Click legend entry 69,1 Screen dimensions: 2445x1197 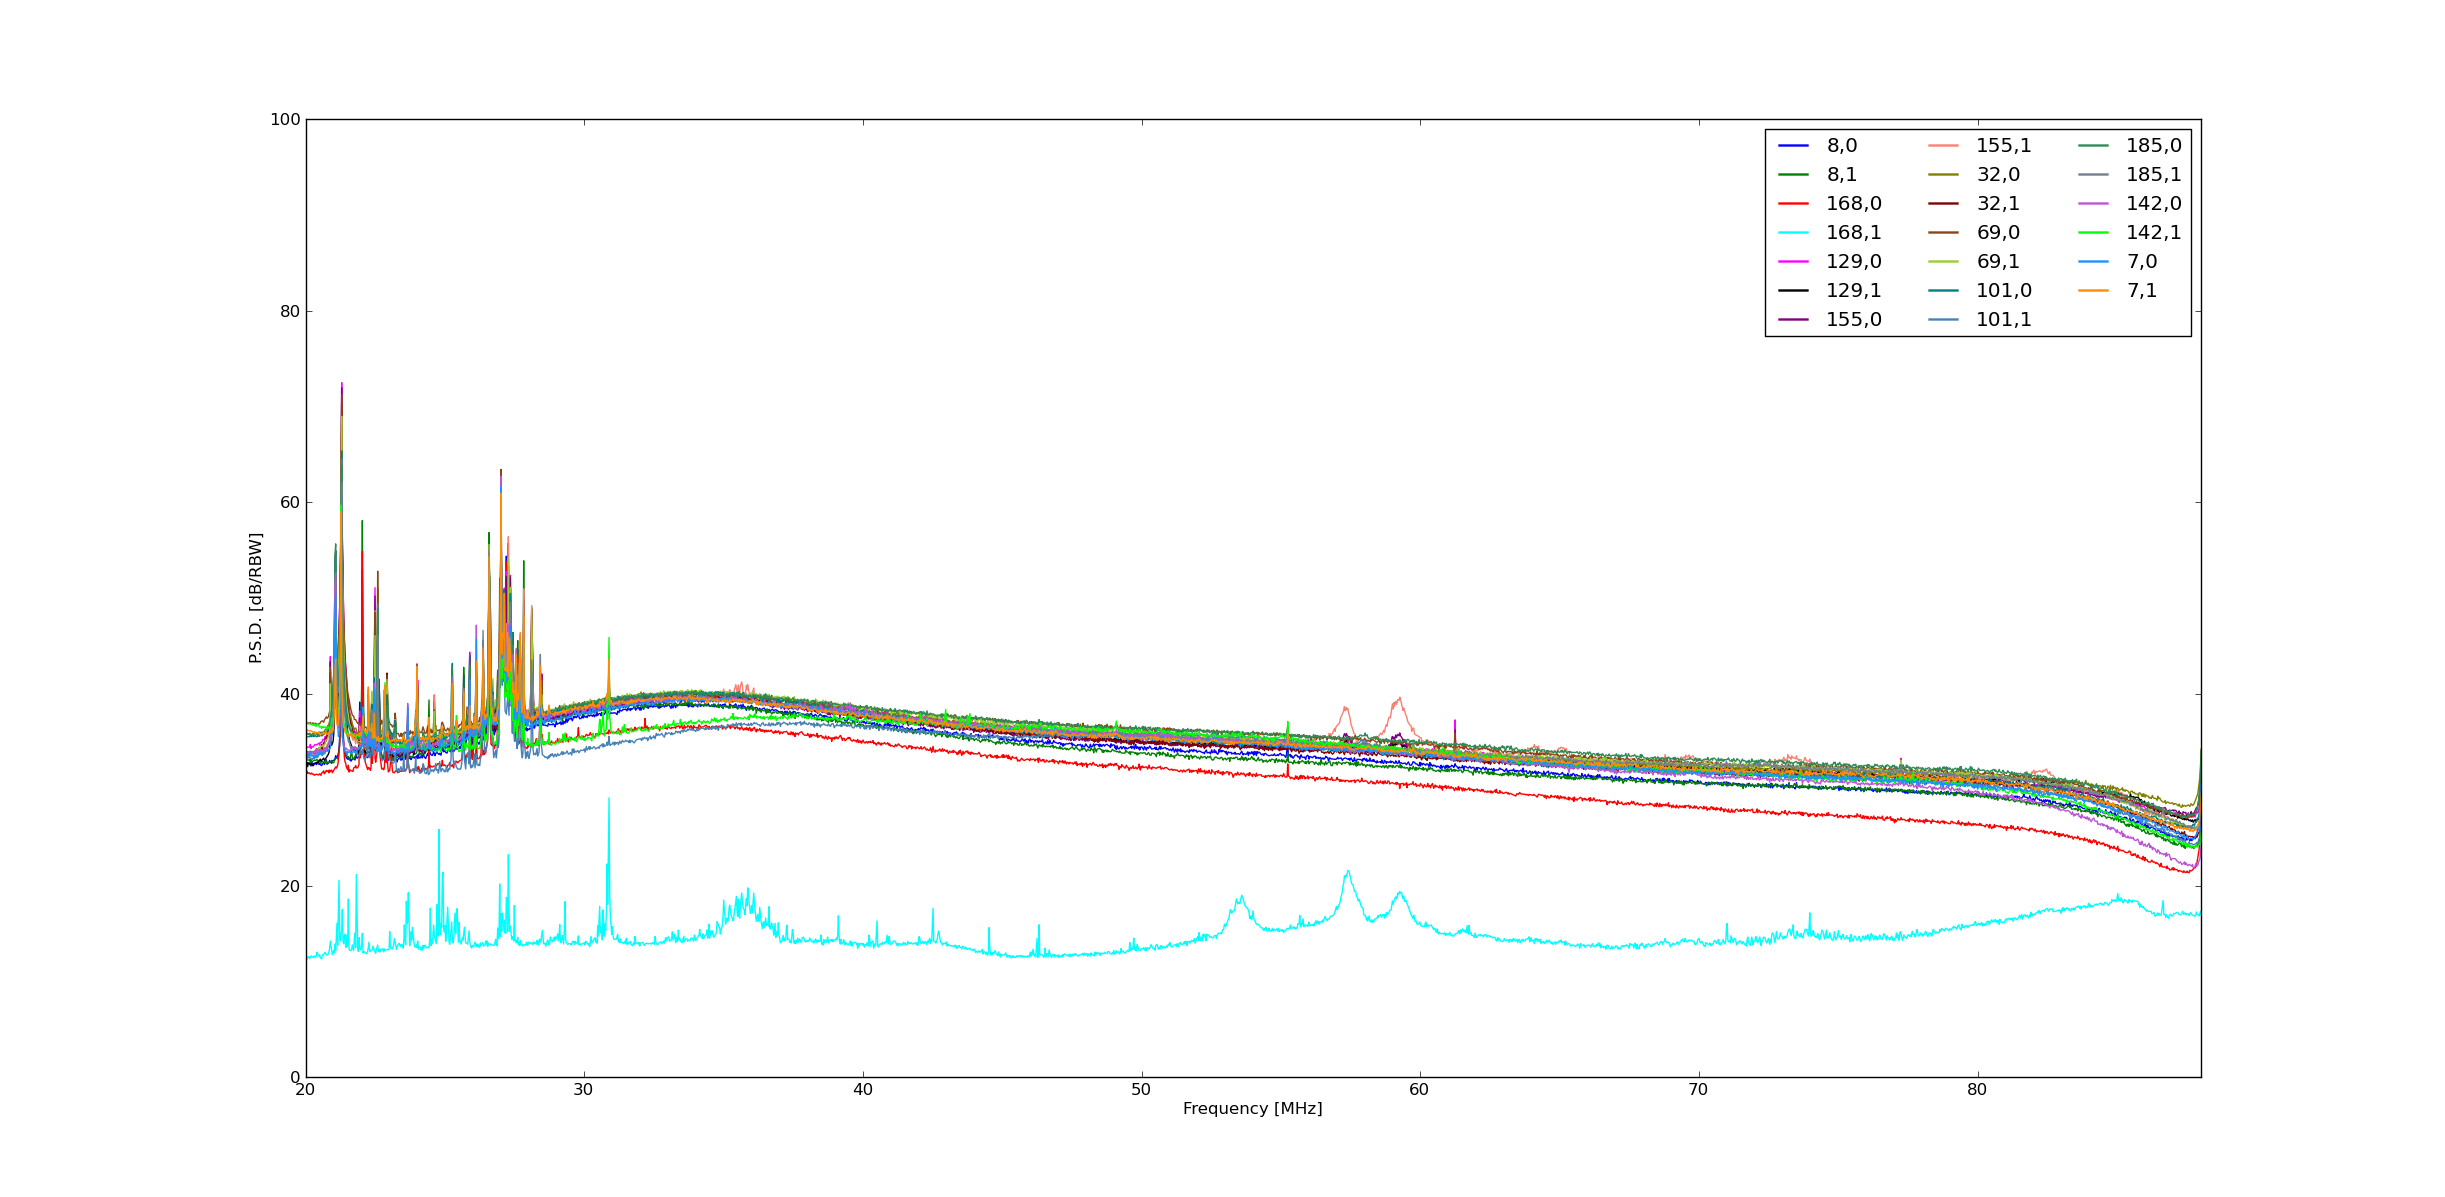[x=1973, y=262]
